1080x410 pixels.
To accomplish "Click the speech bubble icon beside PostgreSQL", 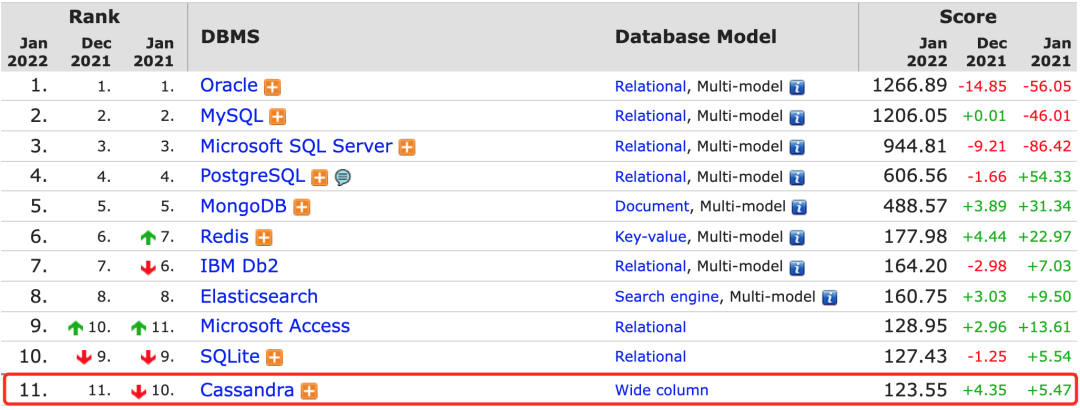I will [343, 177].
